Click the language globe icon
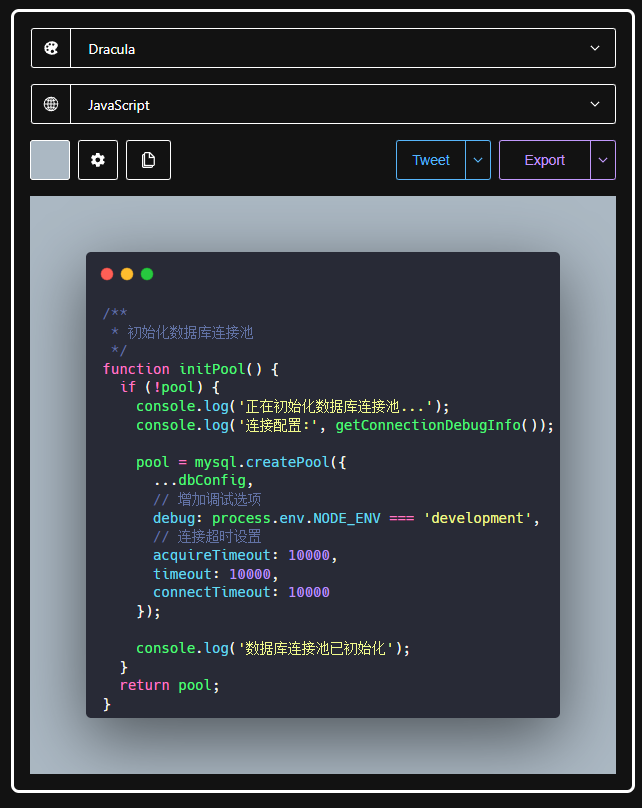Screen dimensions: 642x808 [x=50, y=104]
